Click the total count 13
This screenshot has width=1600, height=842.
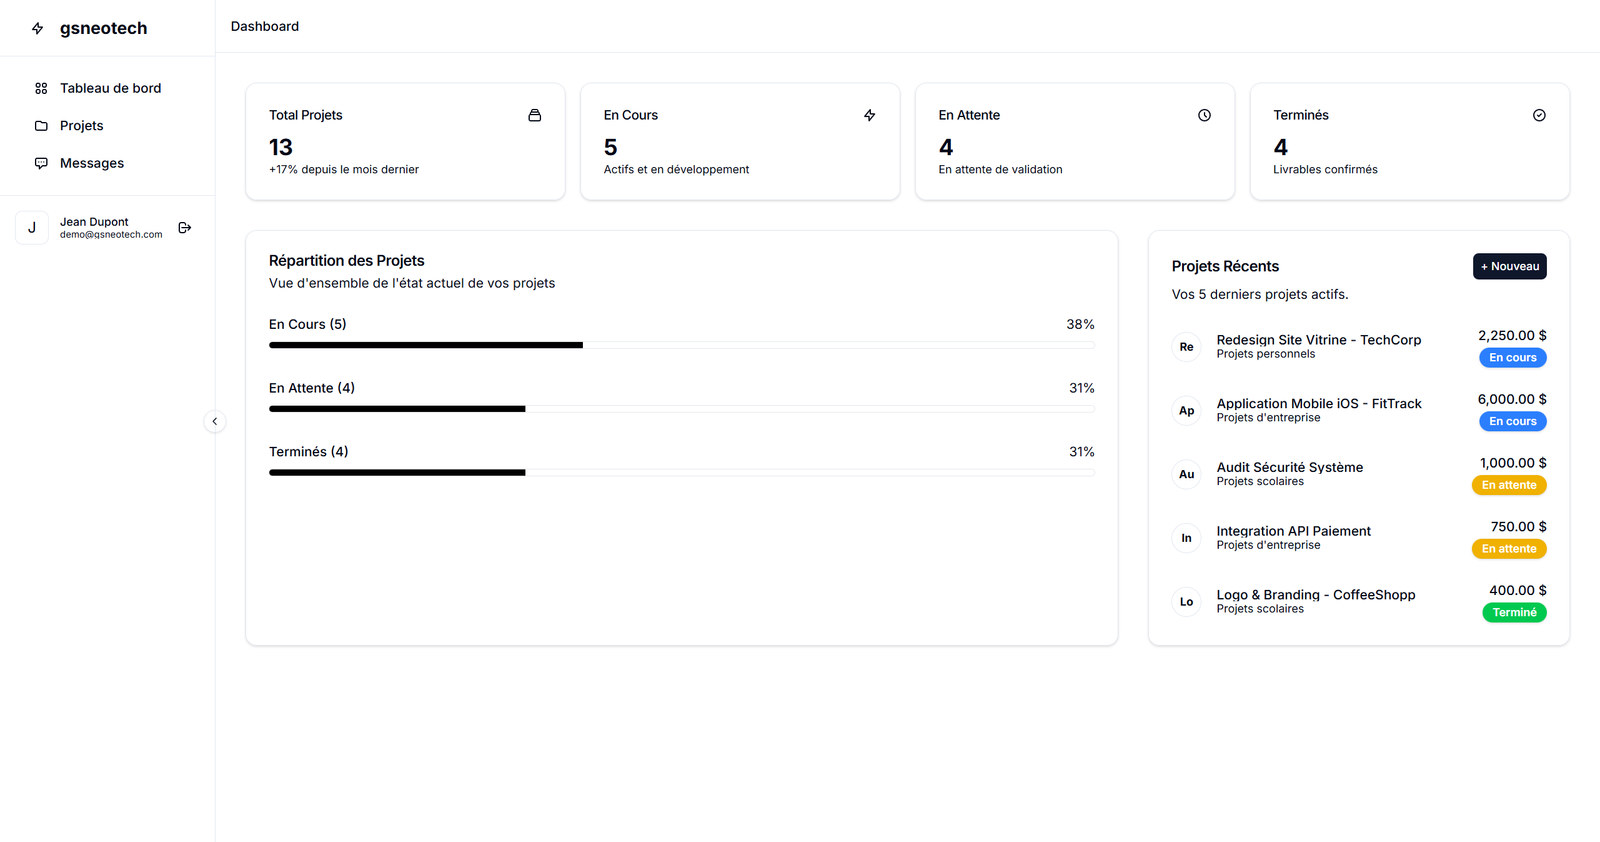281,147
